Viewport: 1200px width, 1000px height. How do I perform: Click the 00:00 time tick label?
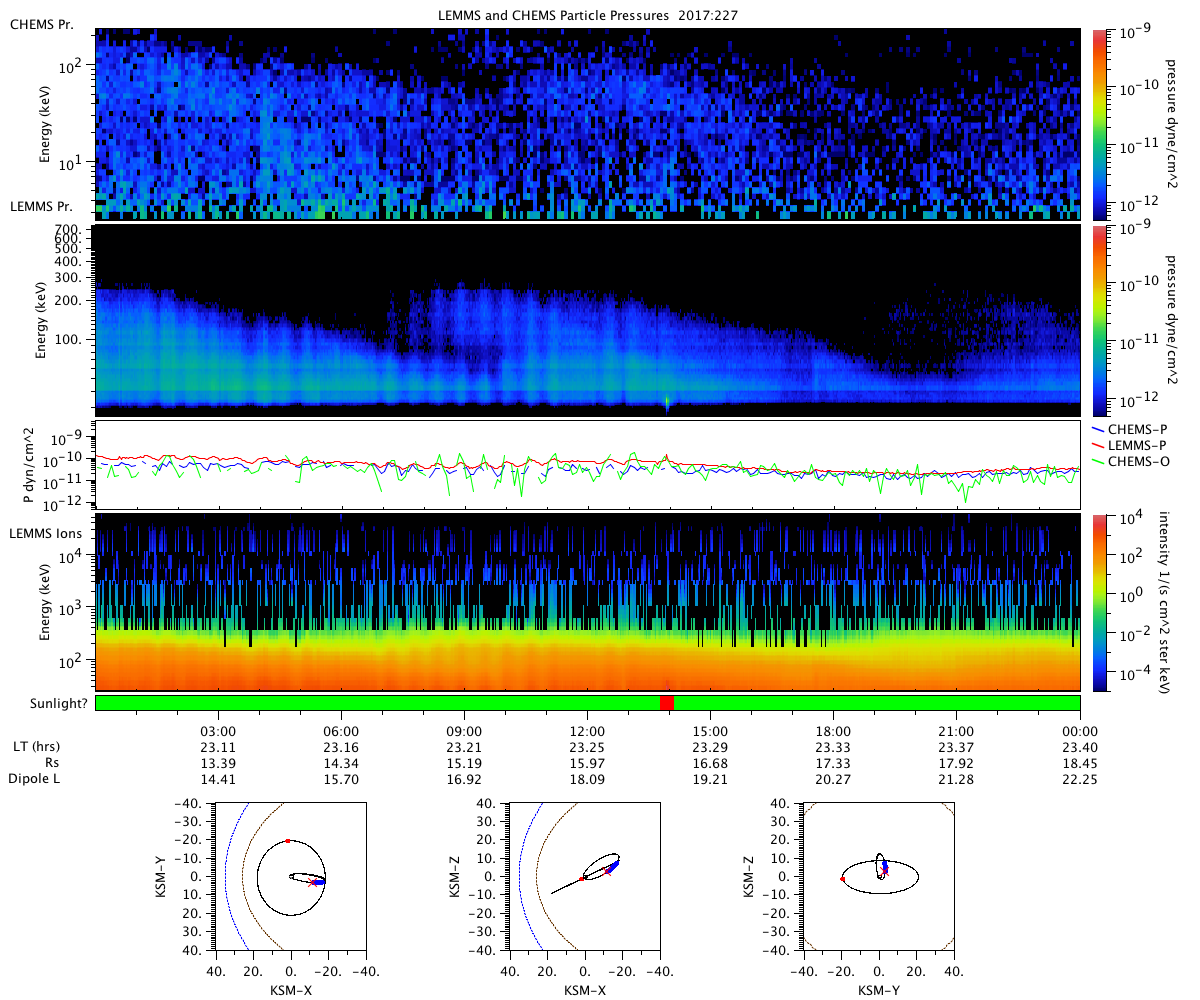pyautogui.click(x=1080, y=731)
